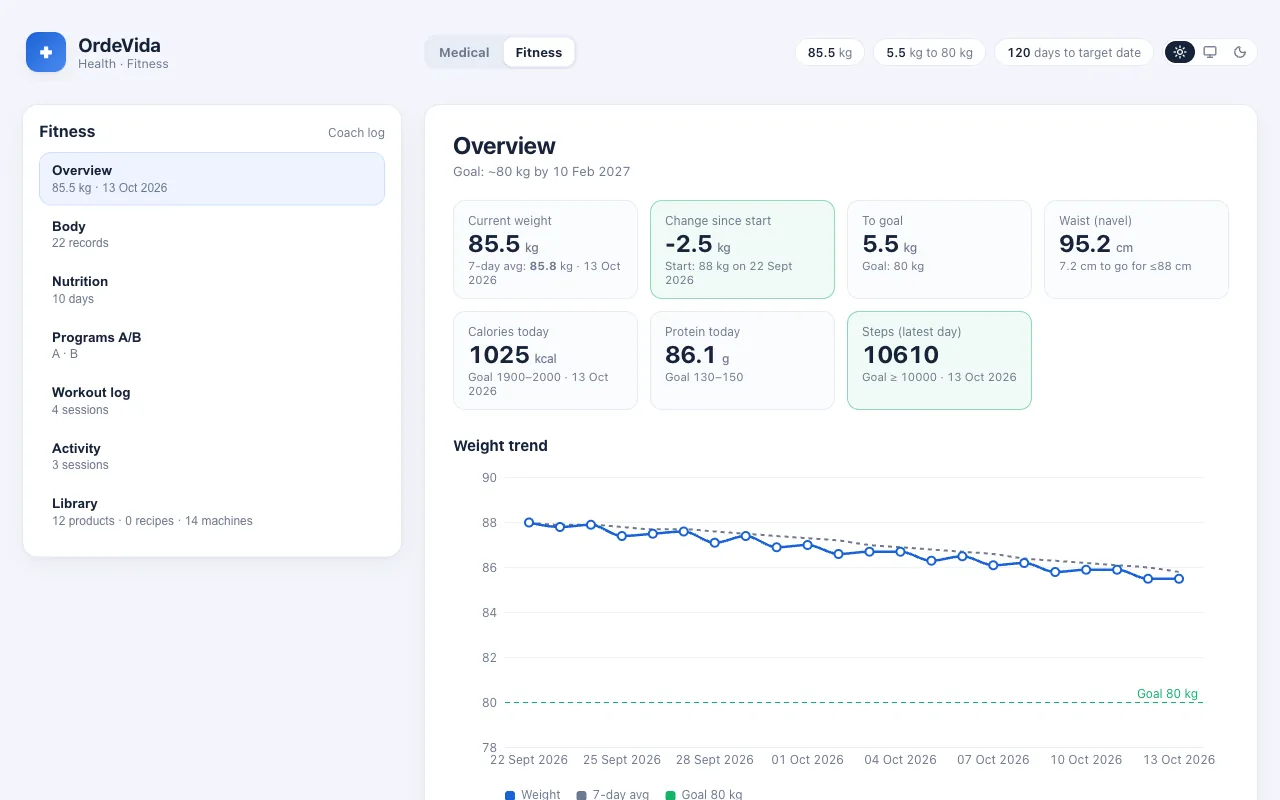Click the OrdeVida plus logo icon
Viewport: 1280px width, 800px height.
pyautogui.click(x=46, y=52)
